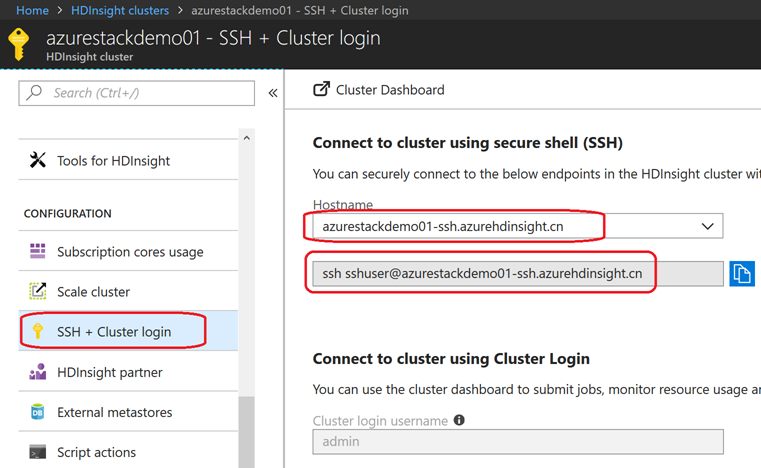Open Subscription cores usage

[128, 251]
